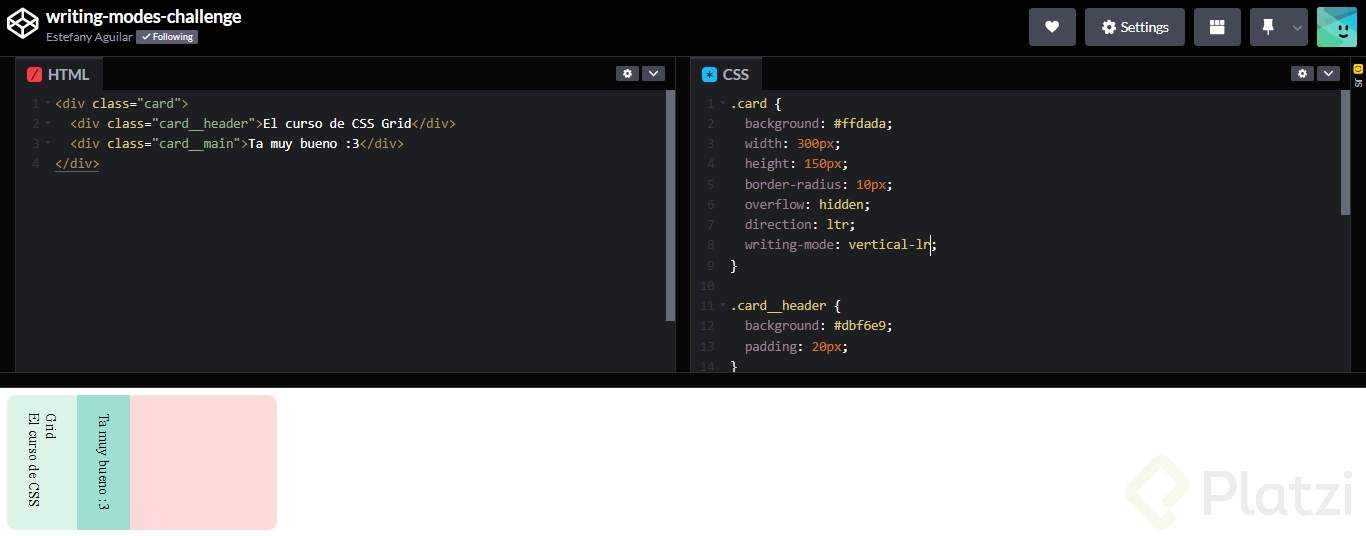Toggle the Following button for Estefany Aguilar

pos(167,37)
